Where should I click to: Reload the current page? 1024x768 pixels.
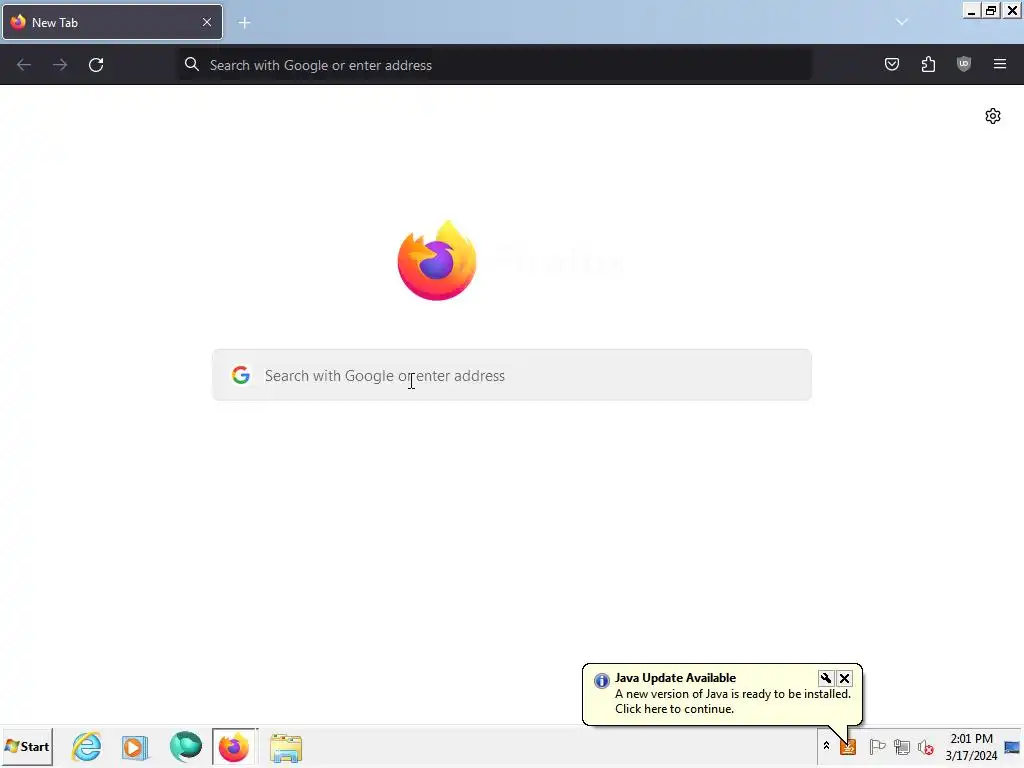pos(96,65)
